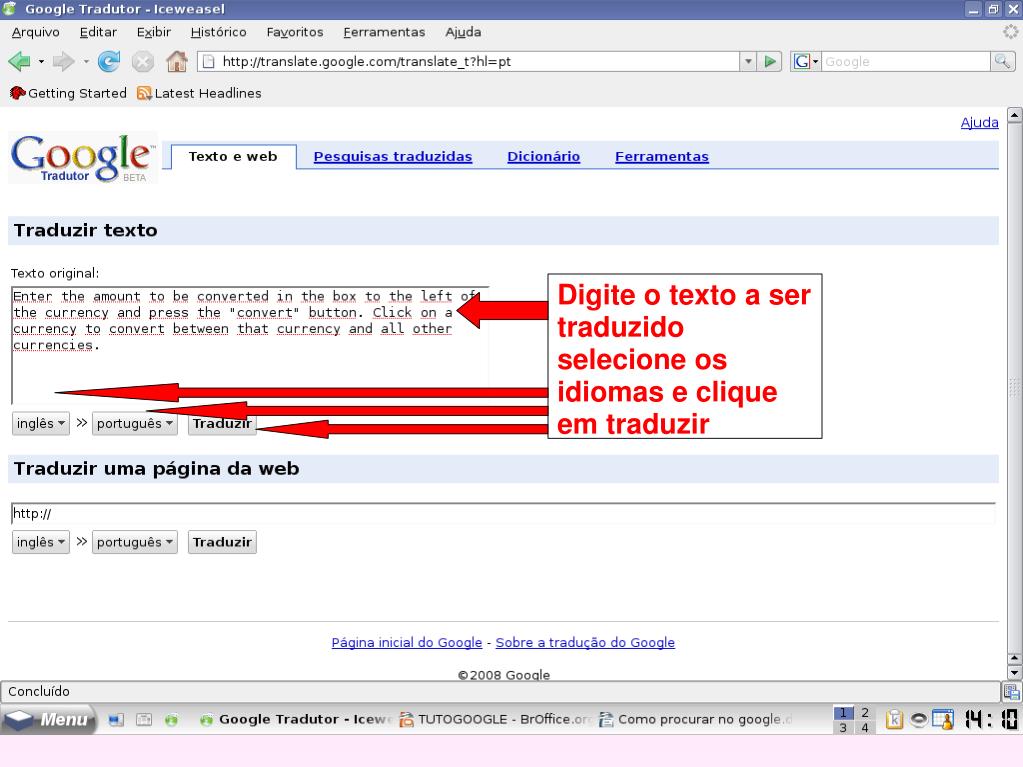
Task: Open the inglês dropdown under web page translation
Action: [41, 542]
